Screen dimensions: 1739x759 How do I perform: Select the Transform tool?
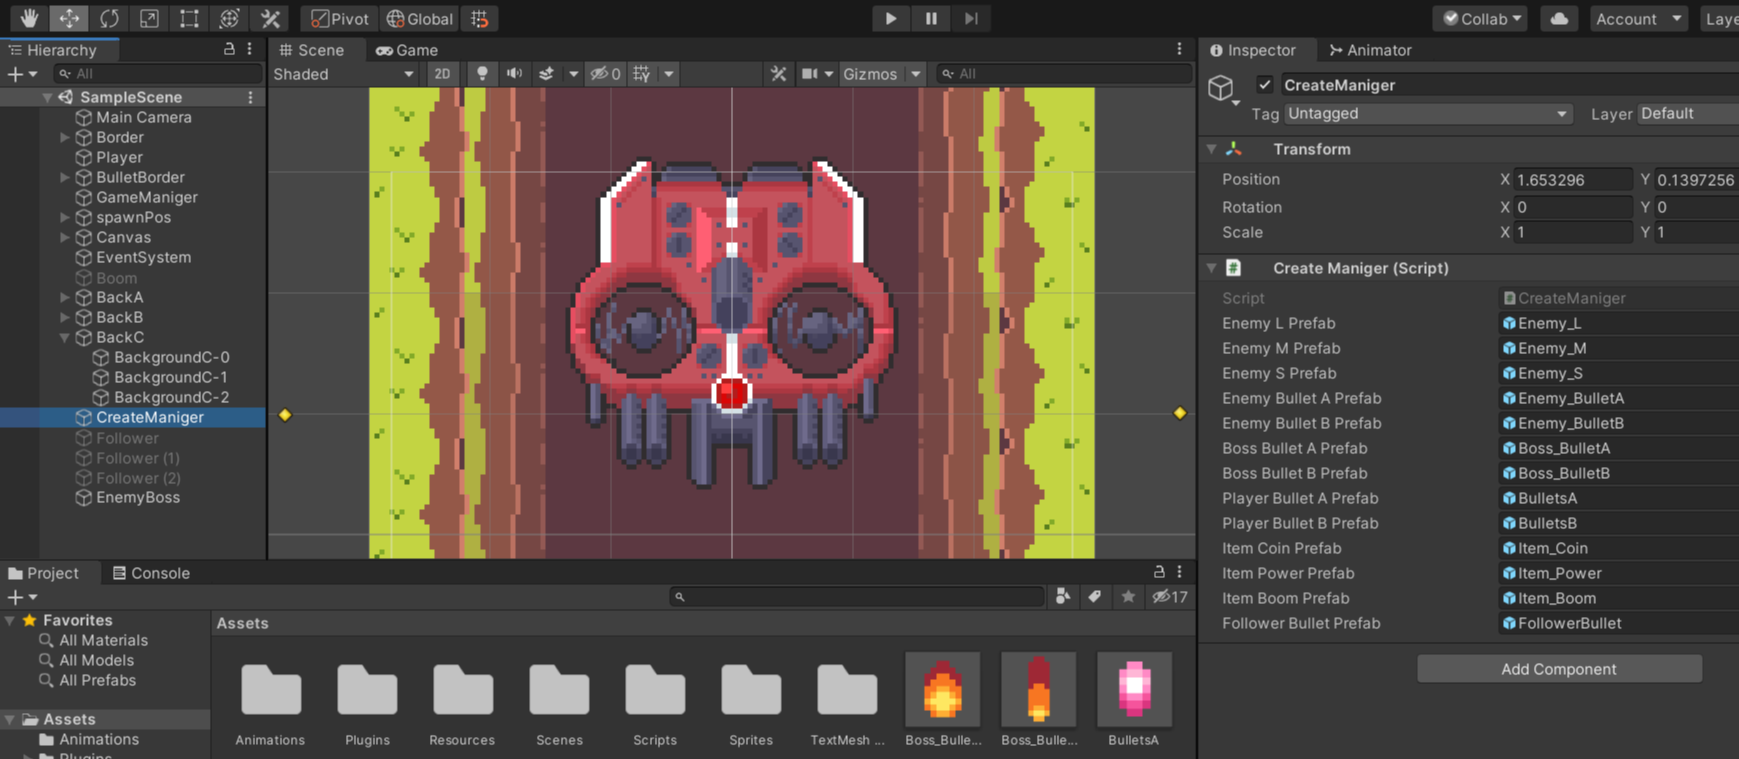click(229, 18)
